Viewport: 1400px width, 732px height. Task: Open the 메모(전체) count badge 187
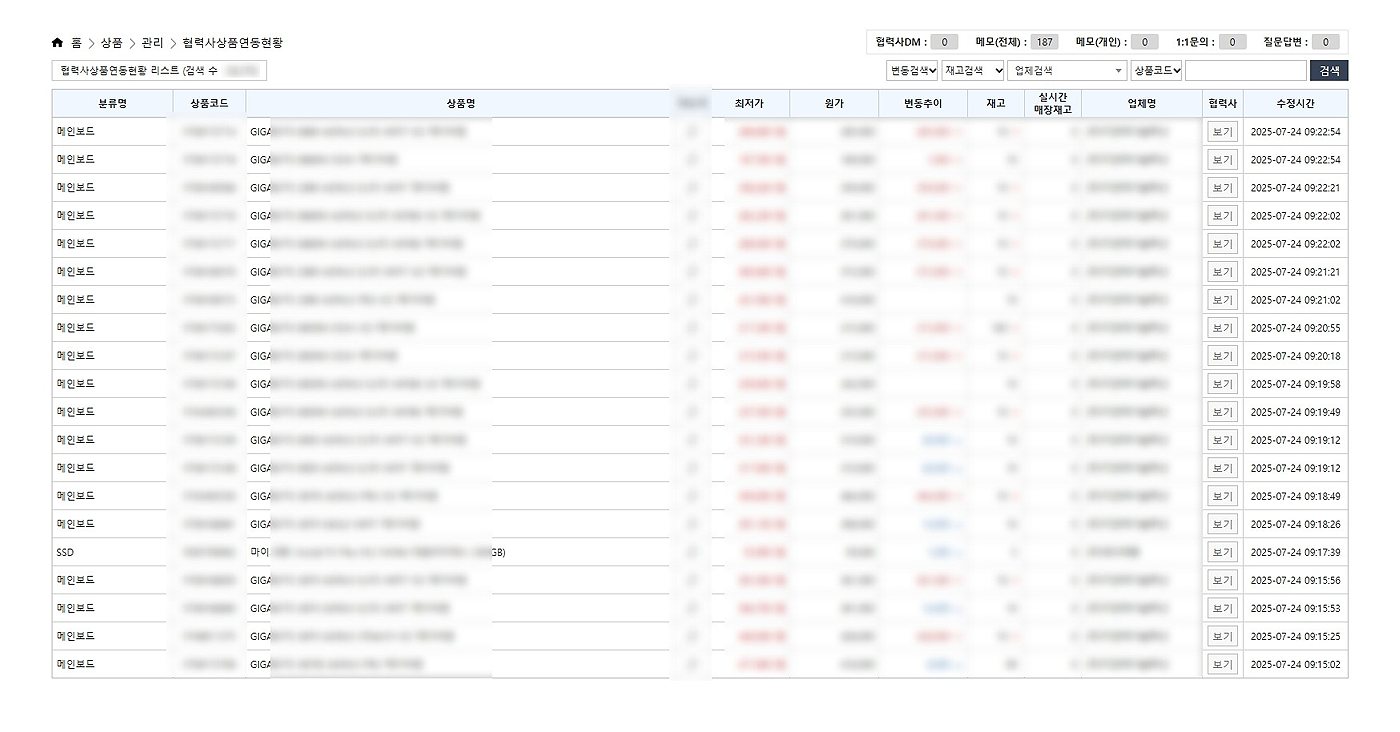[x=1044, y=42]
